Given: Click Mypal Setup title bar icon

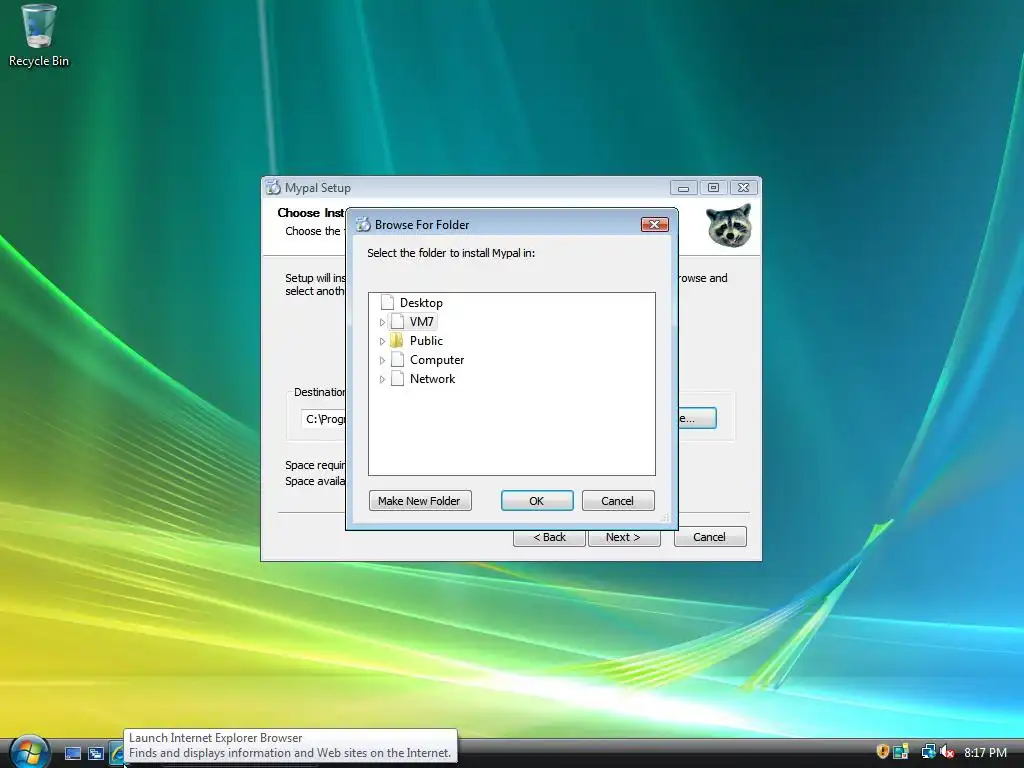Looking at the screenshot, I should pos(274,187).
